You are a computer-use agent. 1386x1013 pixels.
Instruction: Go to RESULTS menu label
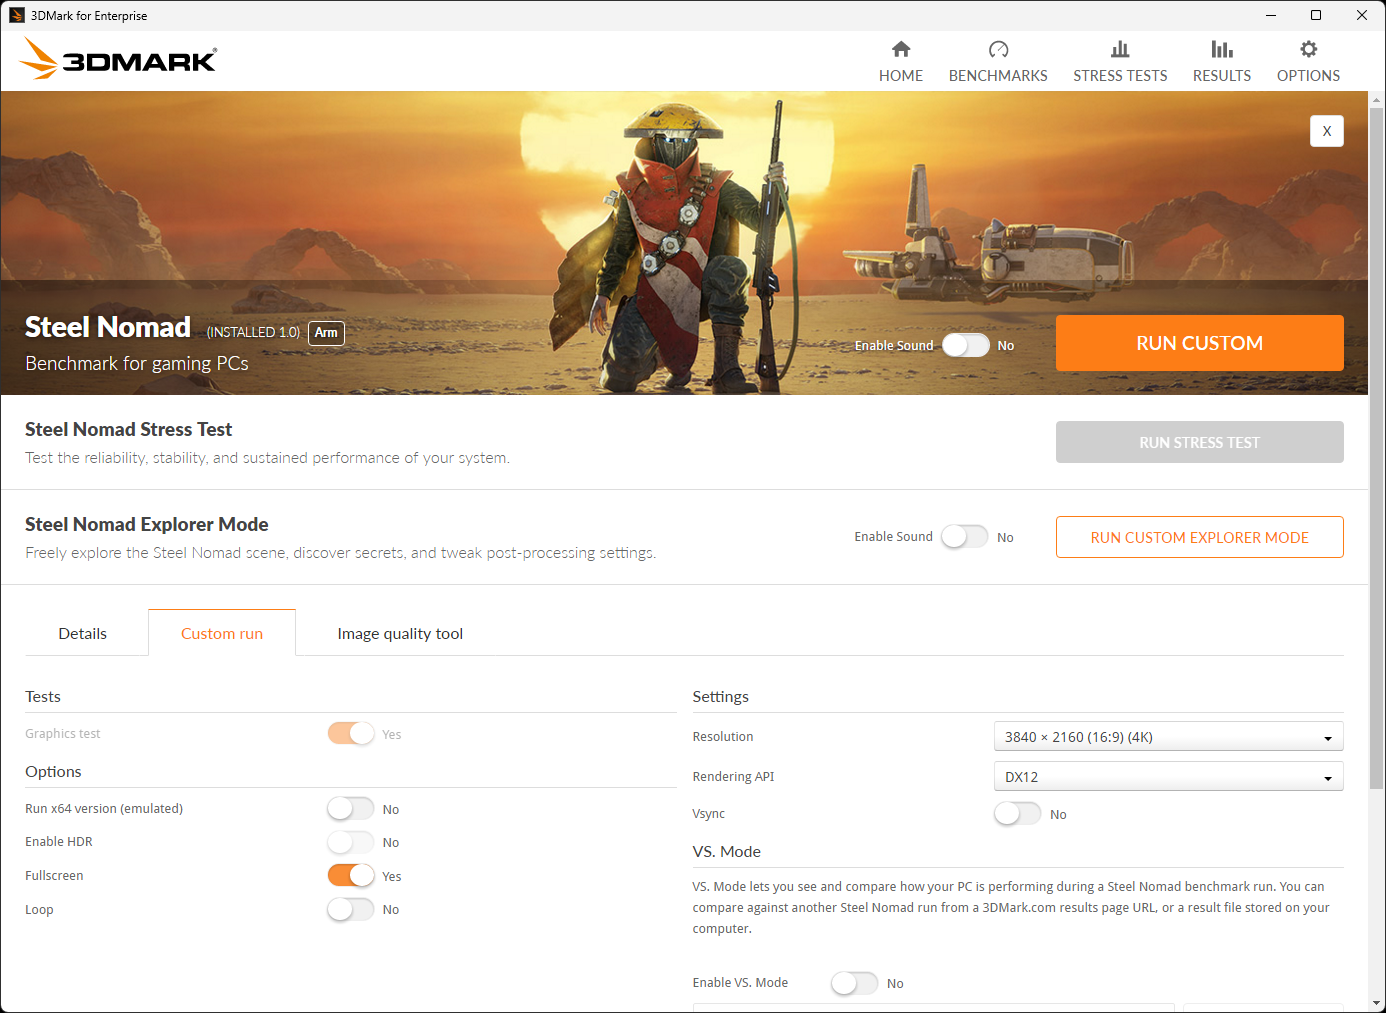coord(1222,76)
